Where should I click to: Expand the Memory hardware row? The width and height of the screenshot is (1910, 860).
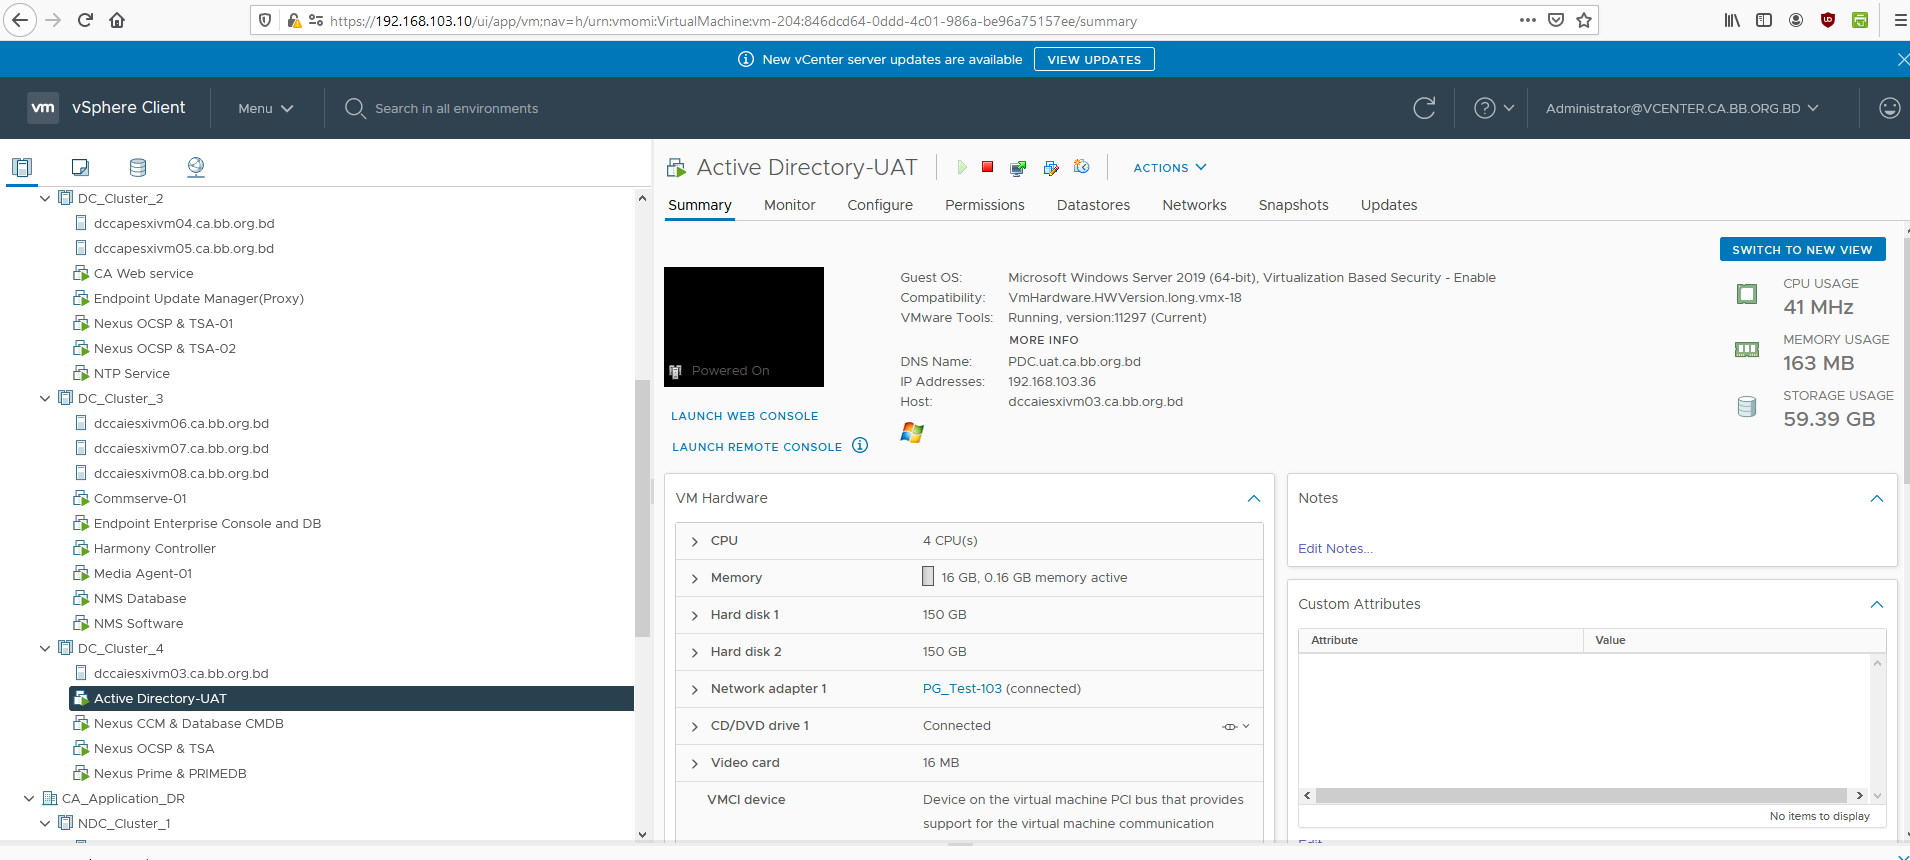(695, 578)
